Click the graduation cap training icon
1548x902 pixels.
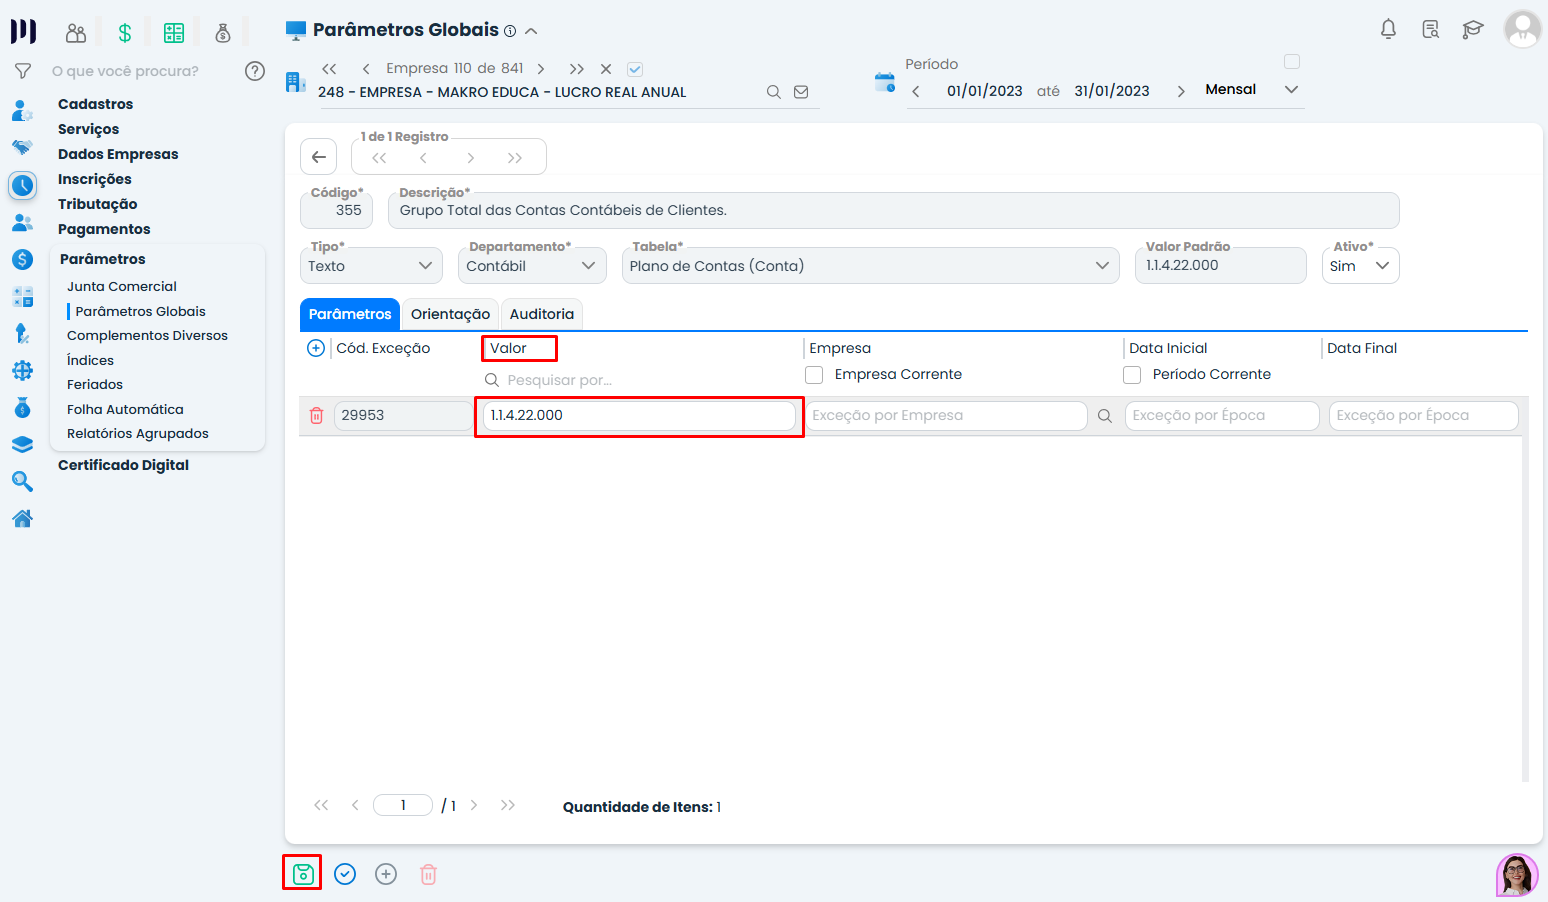1472,30
